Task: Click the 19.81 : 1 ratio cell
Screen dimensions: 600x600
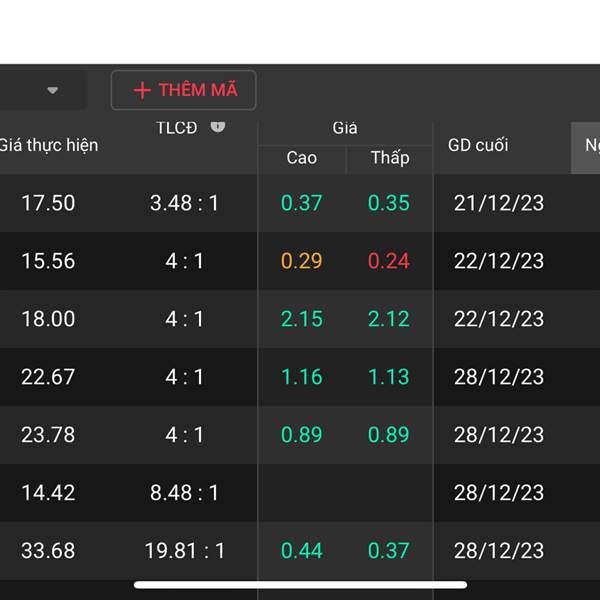Action: click(x=184, y=551)
